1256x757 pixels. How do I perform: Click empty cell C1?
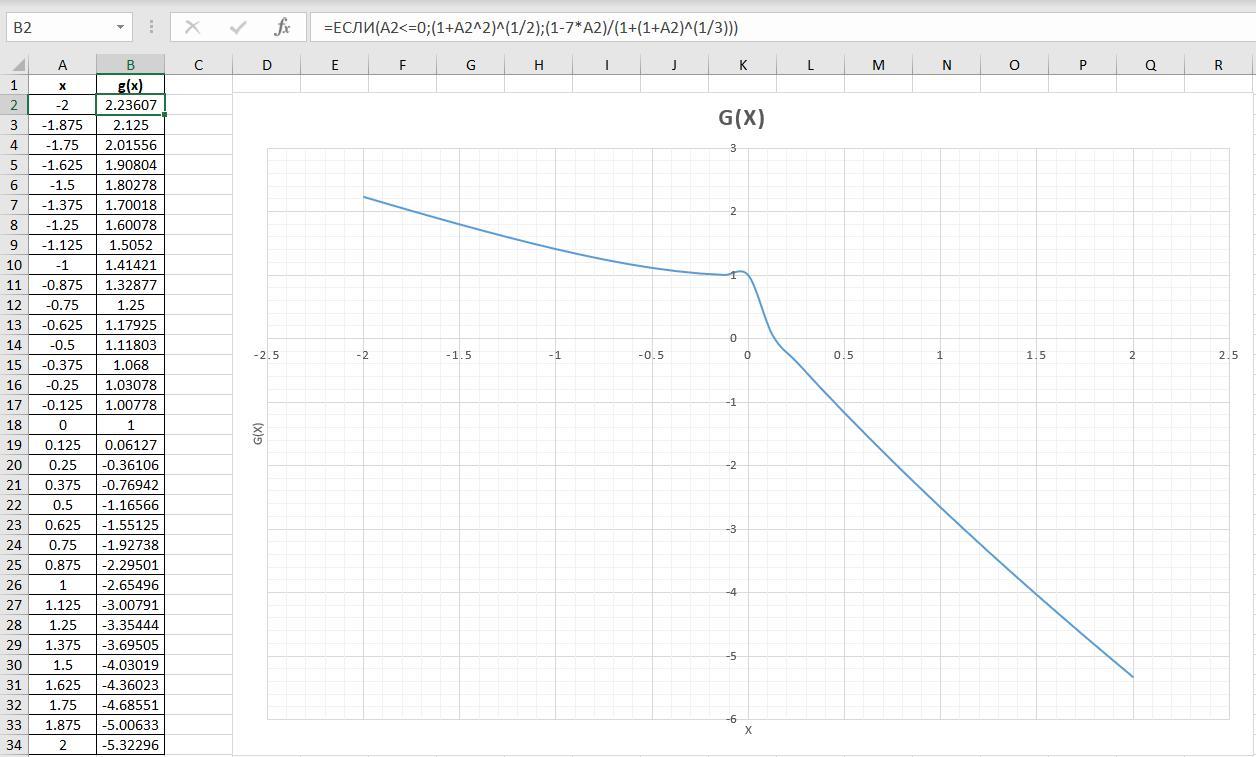click(x=198, y=85)
